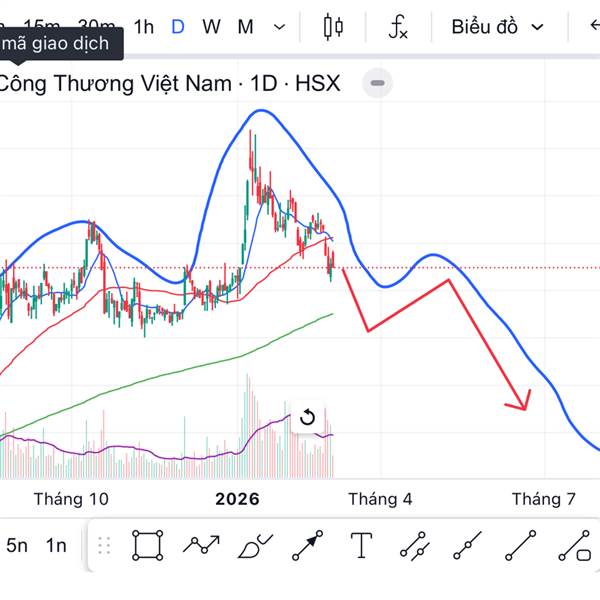Select the W weekly interval
The image size is (600, 600).
(211, 27)
